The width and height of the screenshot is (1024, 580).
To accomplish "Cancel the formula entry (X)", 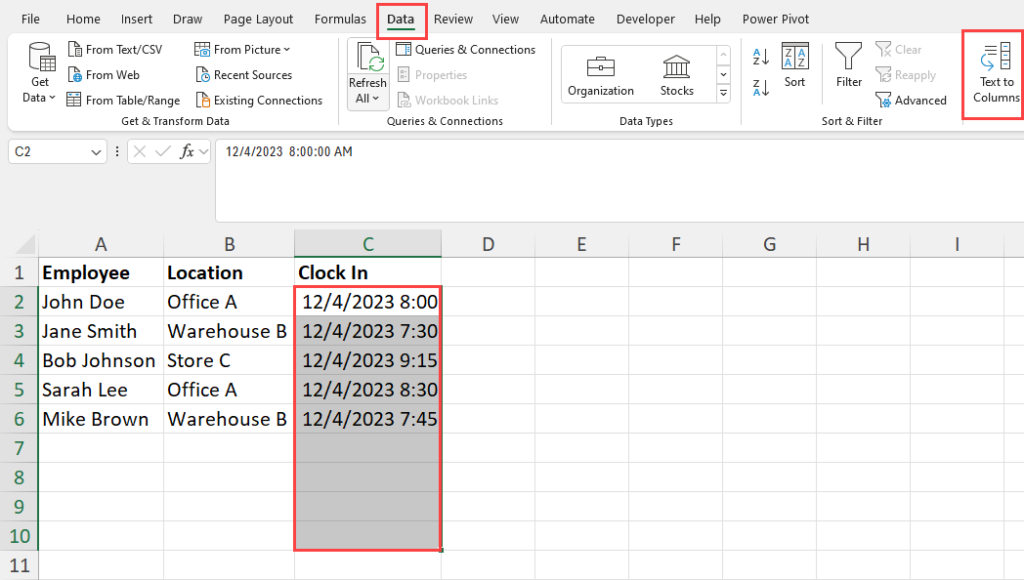I will 139,152.
